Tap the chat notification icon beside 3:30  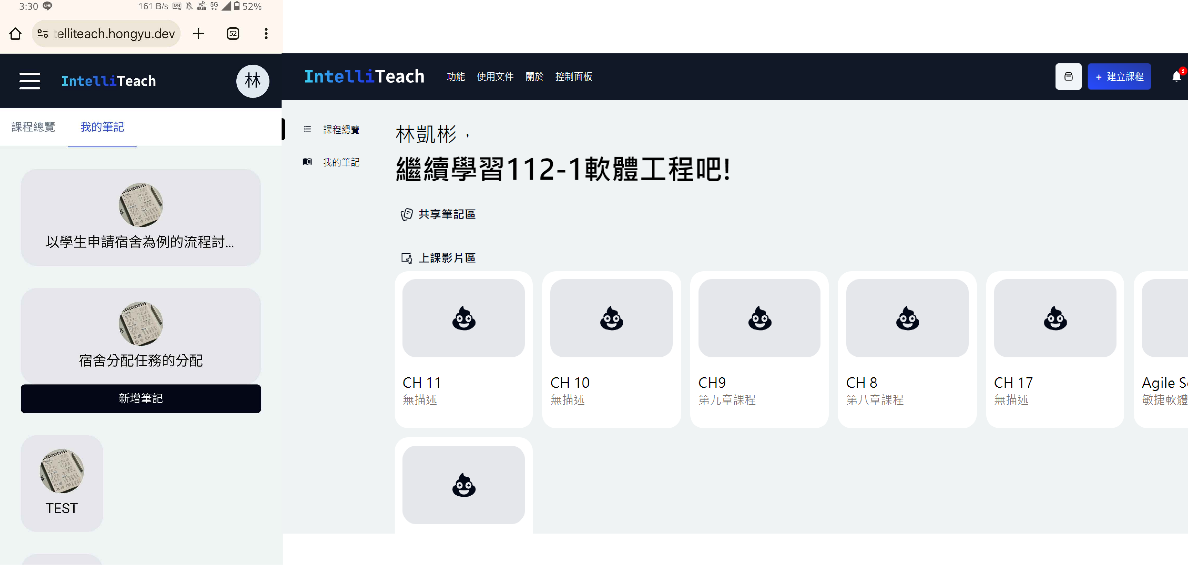point(48,6)
